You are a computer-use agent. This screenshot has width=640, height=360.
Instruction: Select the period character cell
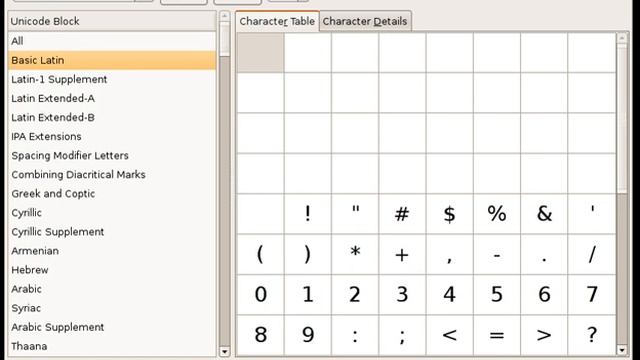tap(544, 254)
